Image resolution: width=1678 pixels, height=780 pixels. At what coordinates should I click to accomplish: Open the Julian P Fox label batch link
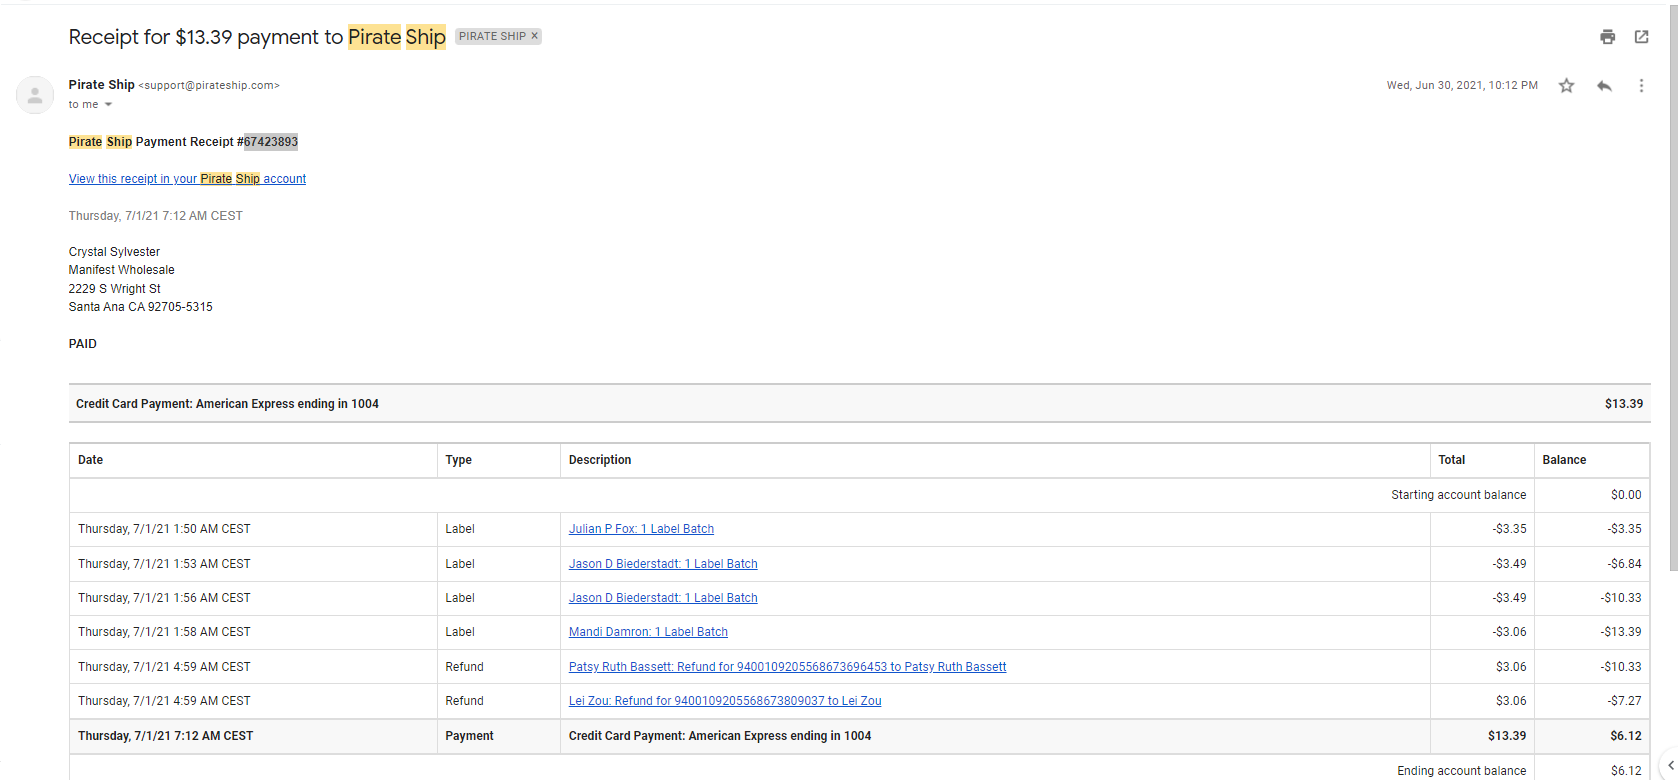[x=641, y=529]
